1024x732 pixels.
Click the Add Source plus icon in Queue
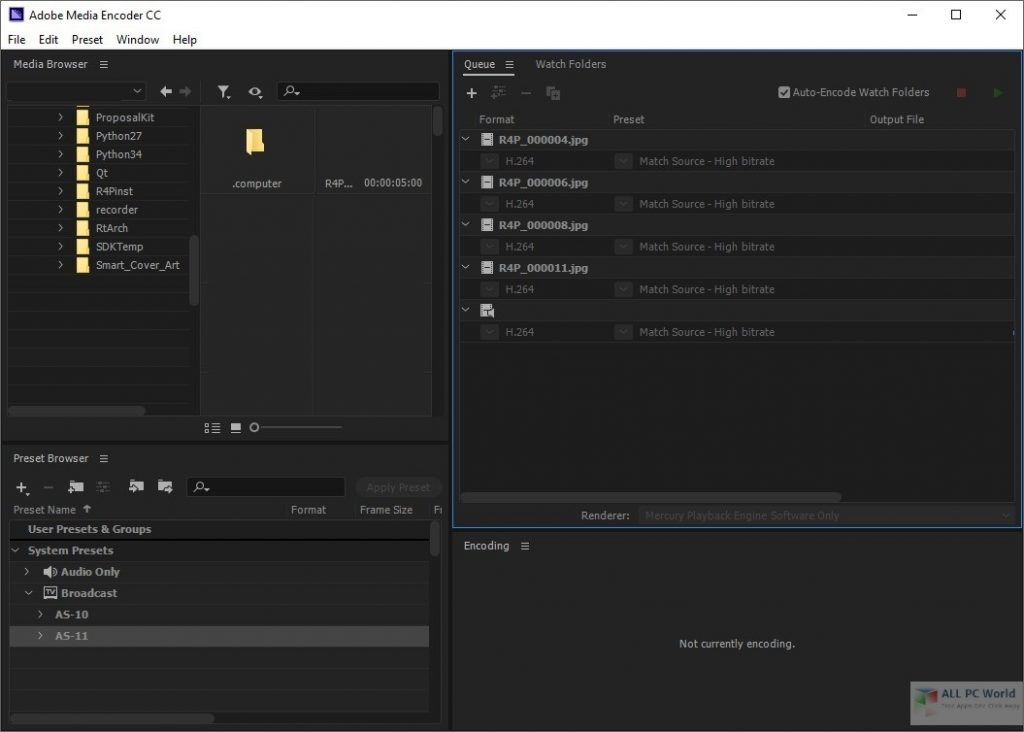[472, 93]
